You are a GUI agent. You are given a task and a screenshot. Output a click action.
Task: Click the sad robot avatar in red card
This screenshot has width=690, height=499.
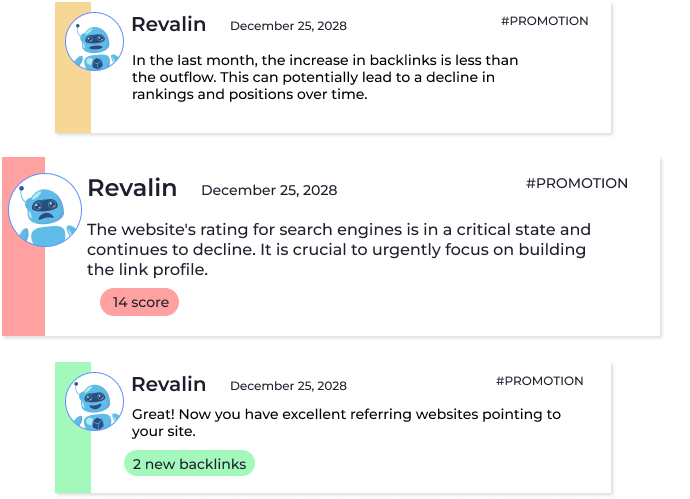click(45, 210)
